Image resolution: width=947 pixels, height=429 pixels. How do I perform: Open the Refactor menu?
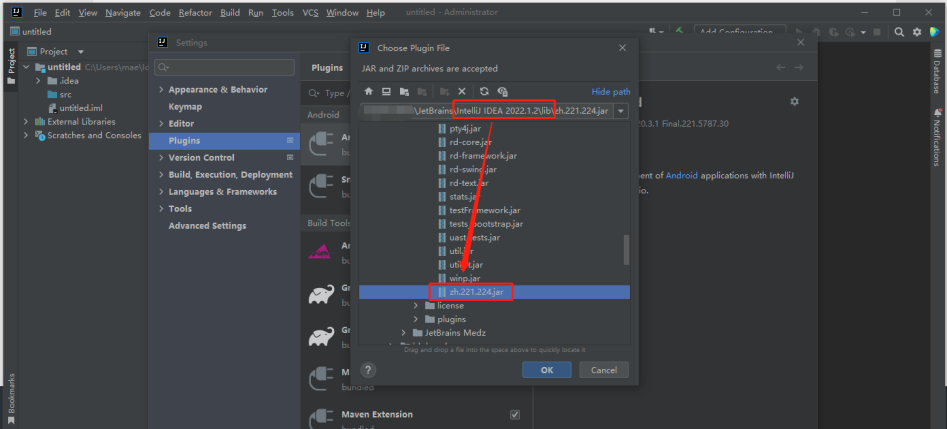tap(195, 13)
